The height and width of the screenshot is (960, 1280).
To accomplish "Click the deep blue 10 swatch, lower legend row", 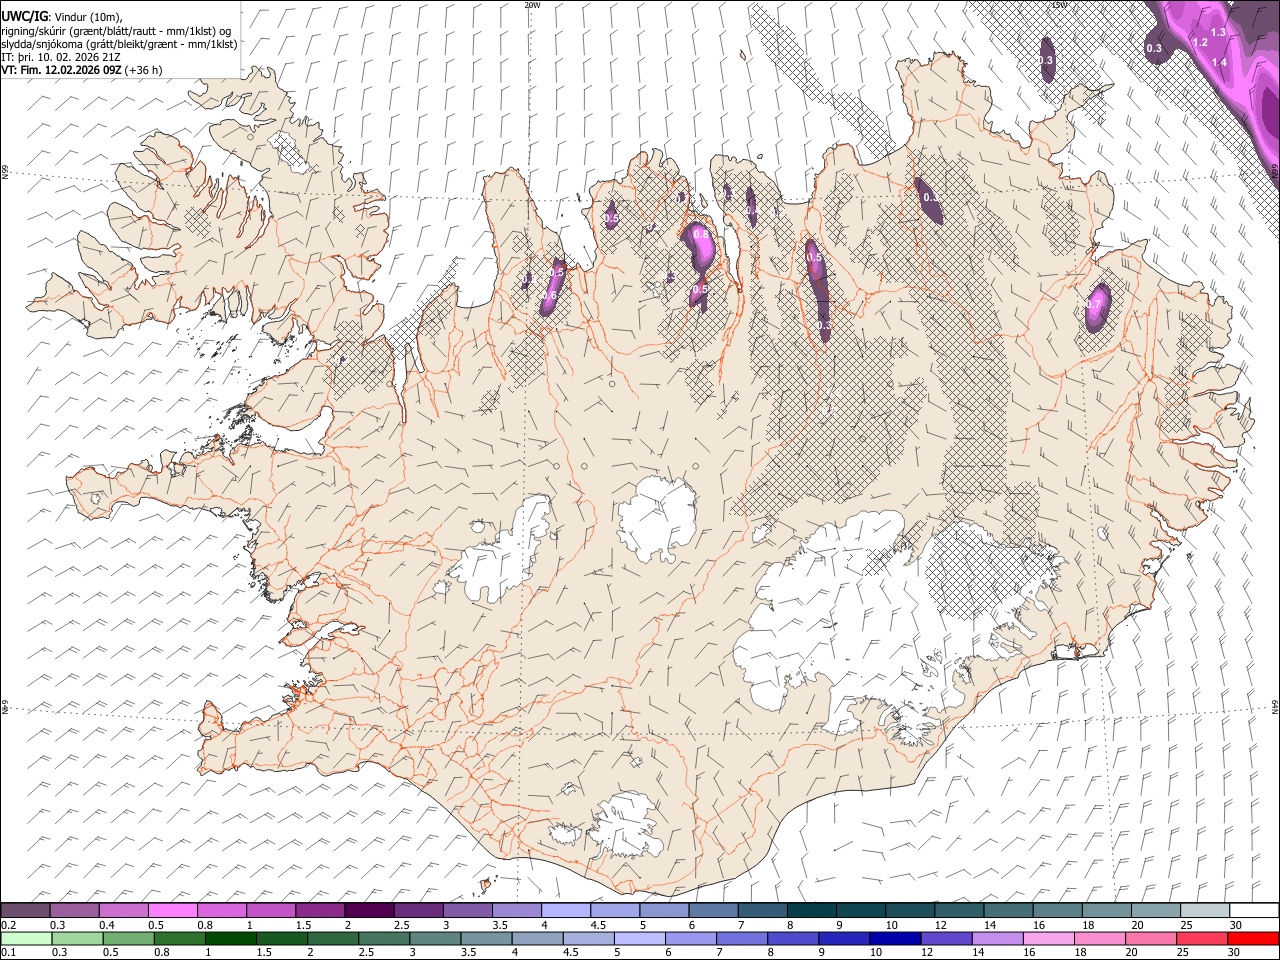I will 894,938.
